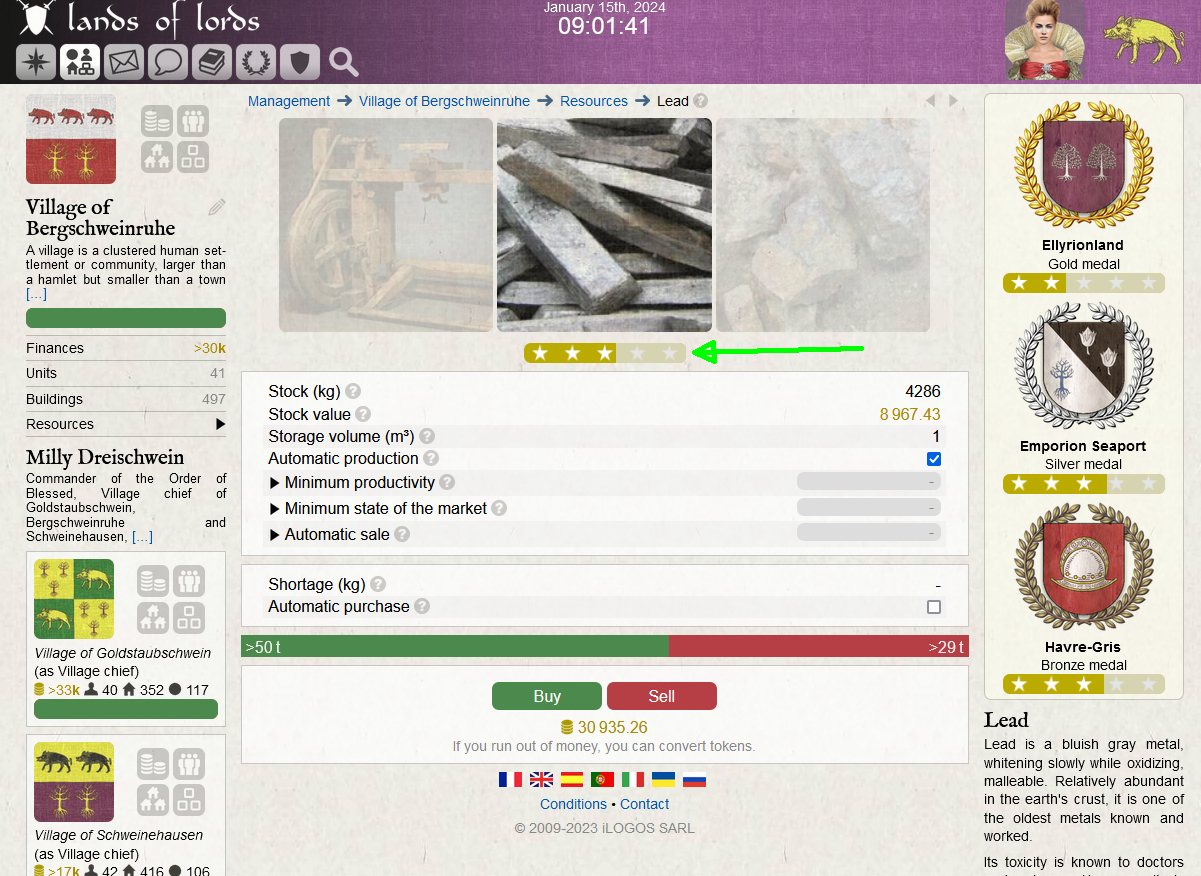Expand Milly Dreischwein titles ellipsis
Screen dimensions: 1201x876
(142, 537)
